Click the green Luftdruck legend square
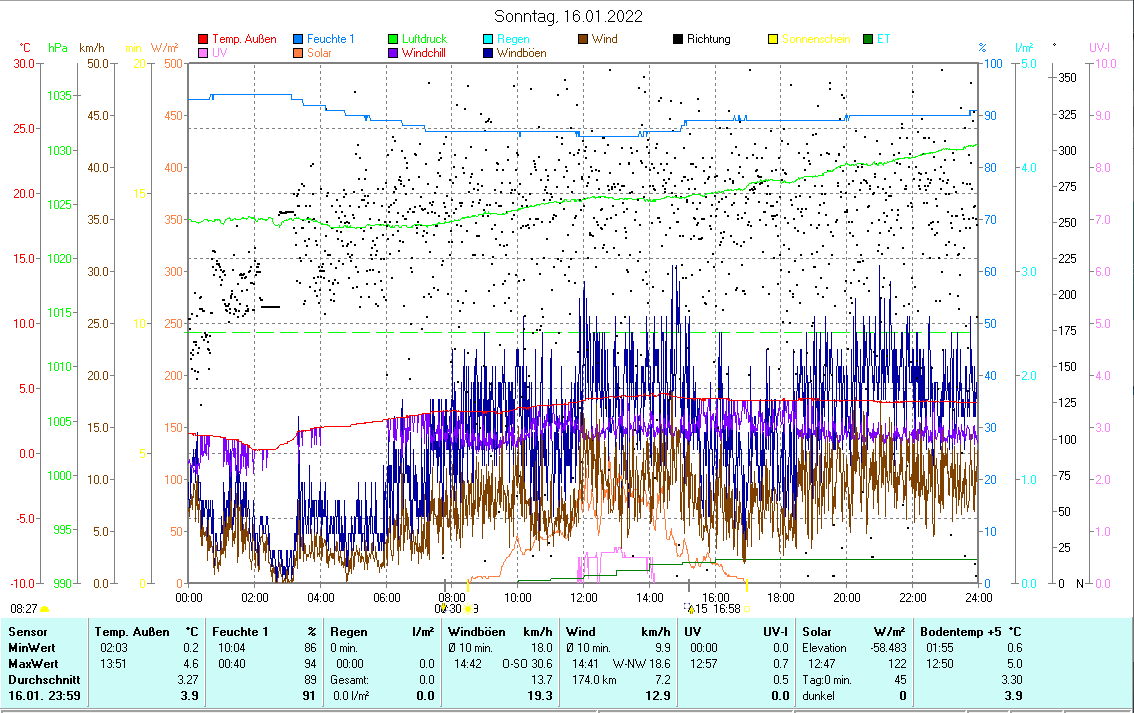Screen dimensions: 1134x713 [393, 40]
